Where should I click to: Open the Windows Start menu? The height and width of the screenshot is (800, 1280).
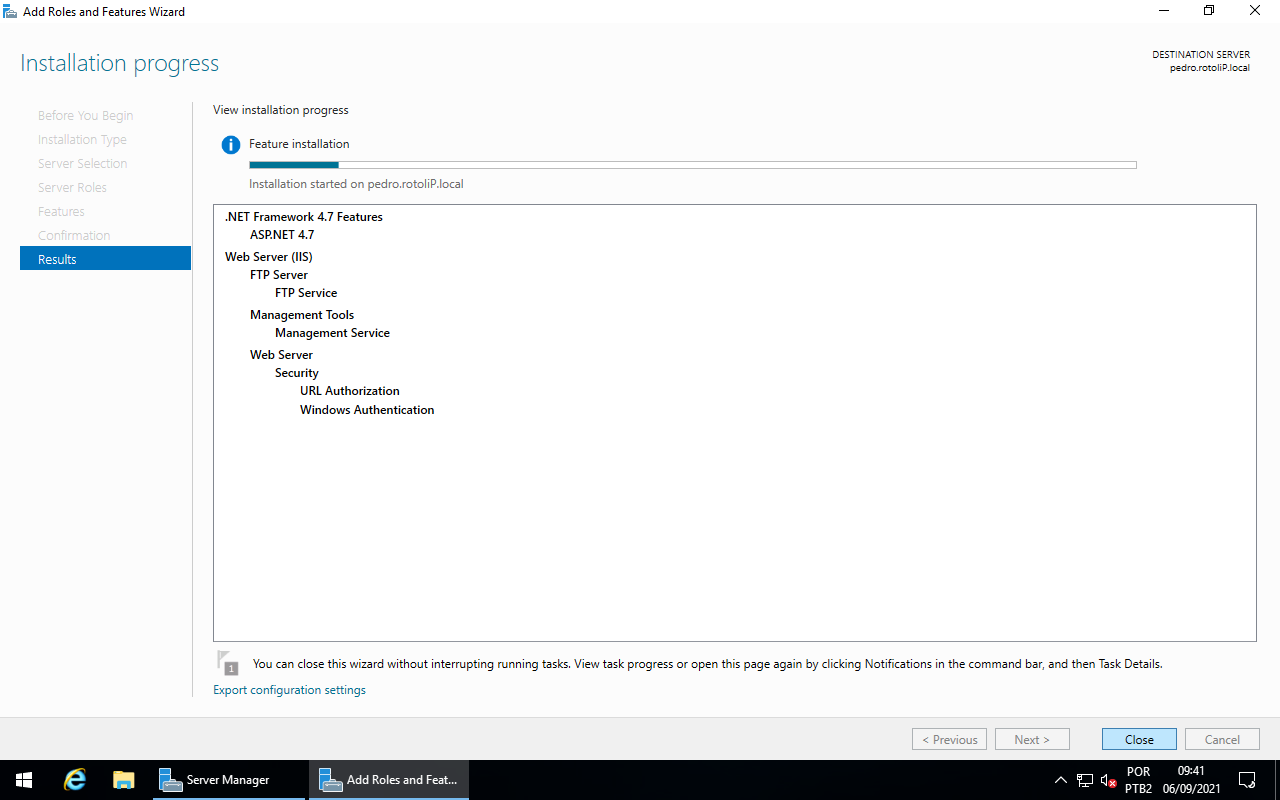(23, 779)
